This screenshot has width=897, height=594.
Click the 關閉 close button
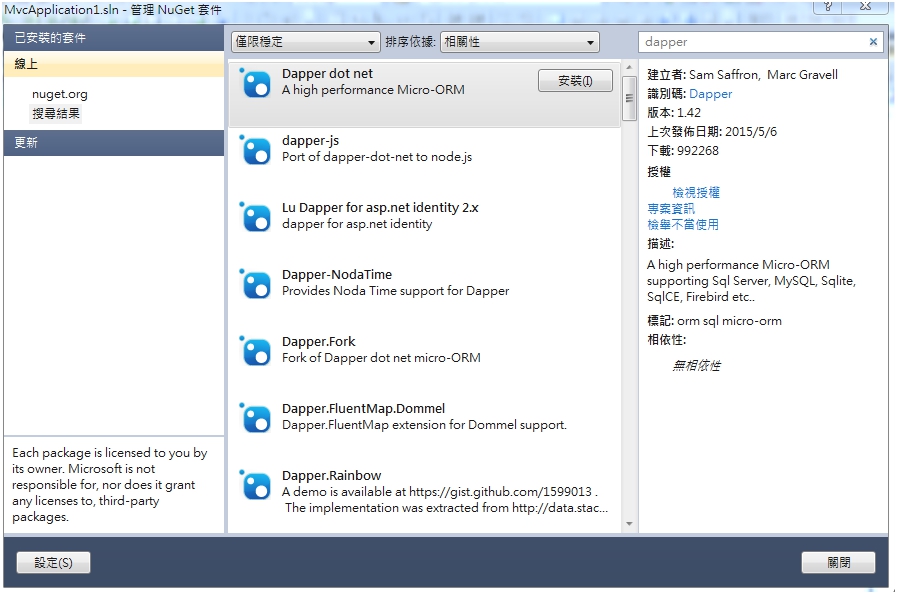[x=838, y=563]
